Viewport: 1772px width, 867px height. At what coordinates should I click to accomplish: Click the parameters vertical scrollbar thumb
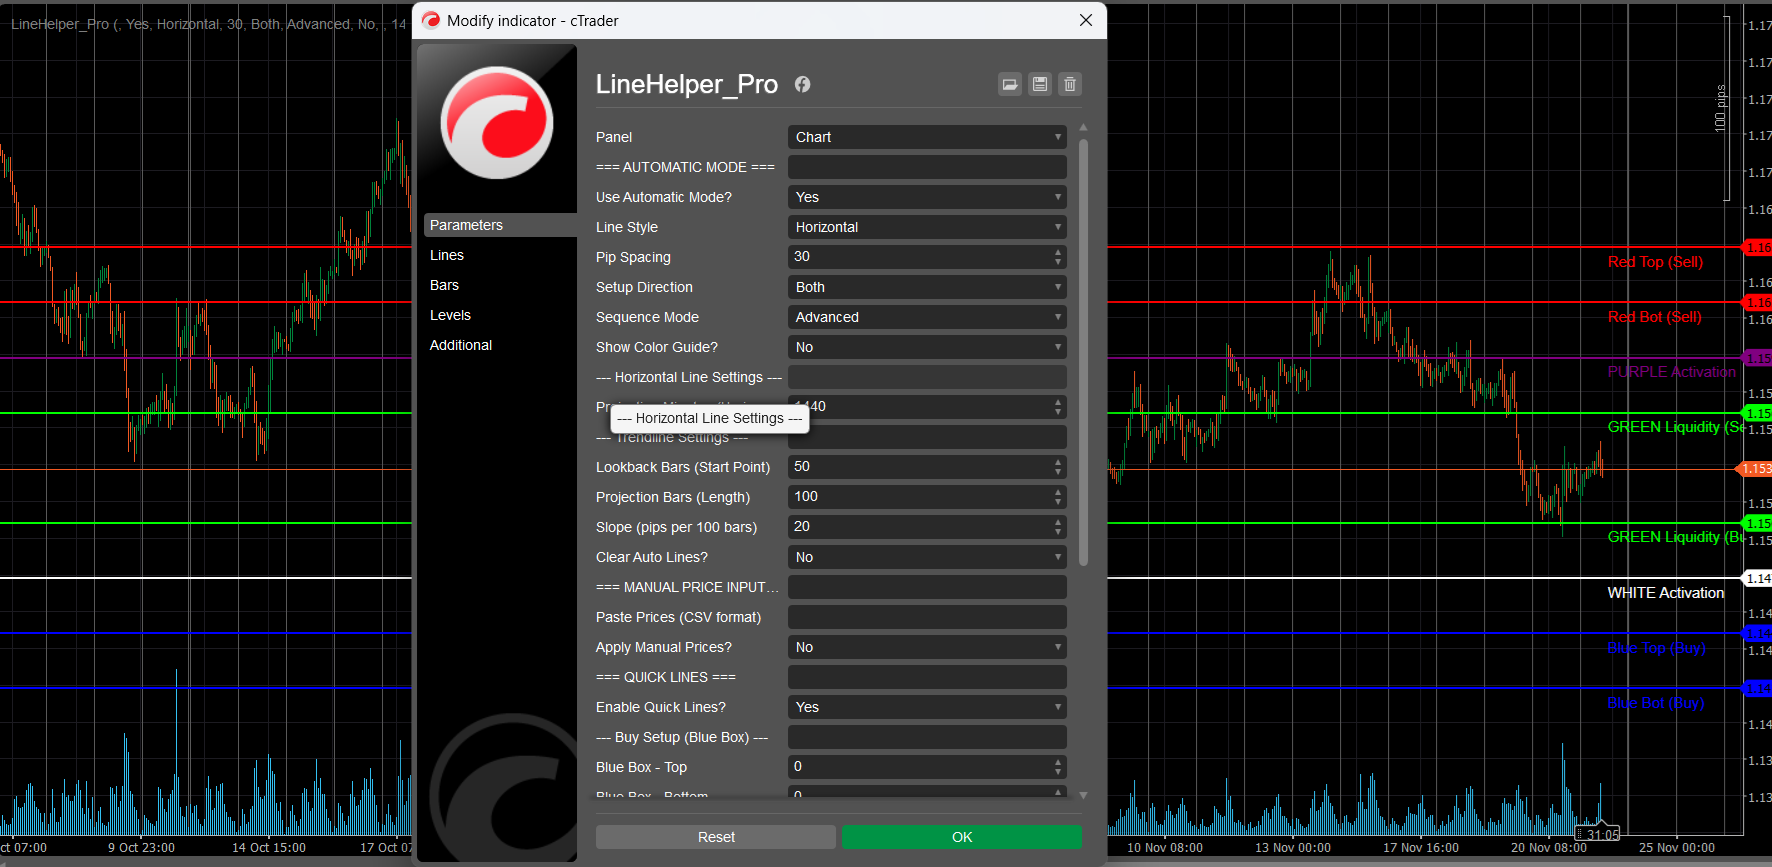[1083, 350]
